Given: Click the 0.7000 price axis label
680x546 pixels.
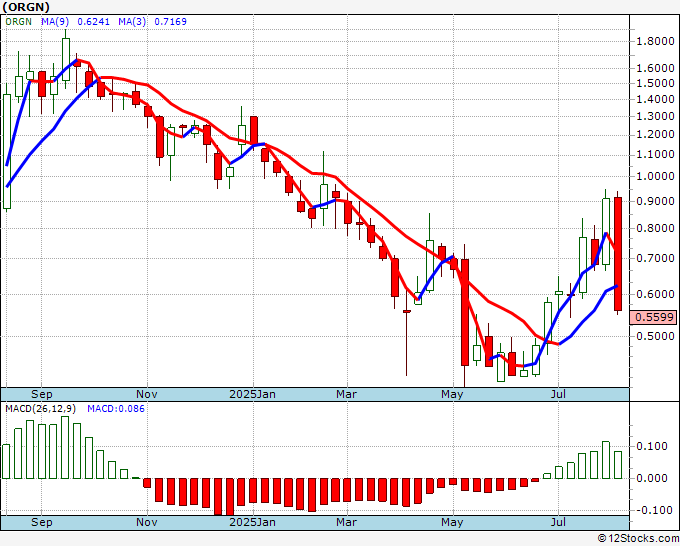Looking at the screenshot, I should click(x=655, y=258).
